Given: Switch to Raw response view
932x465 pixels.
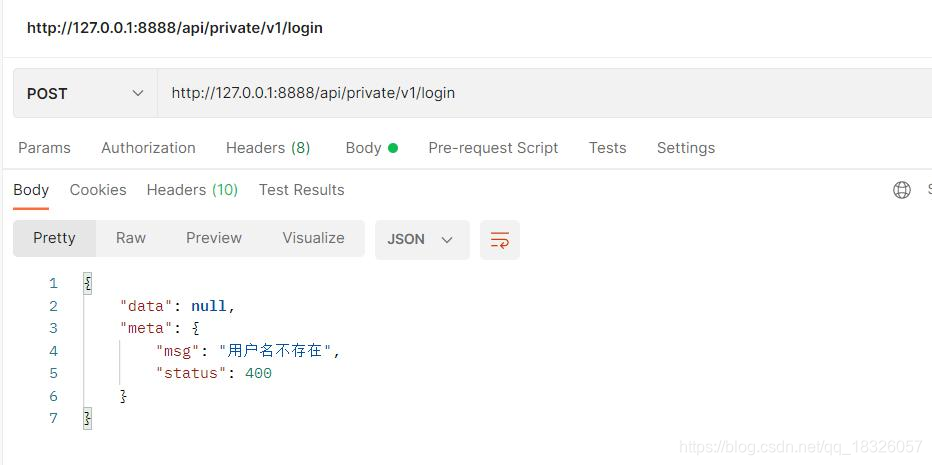Looking at the screenshot, I should [131, 238].
